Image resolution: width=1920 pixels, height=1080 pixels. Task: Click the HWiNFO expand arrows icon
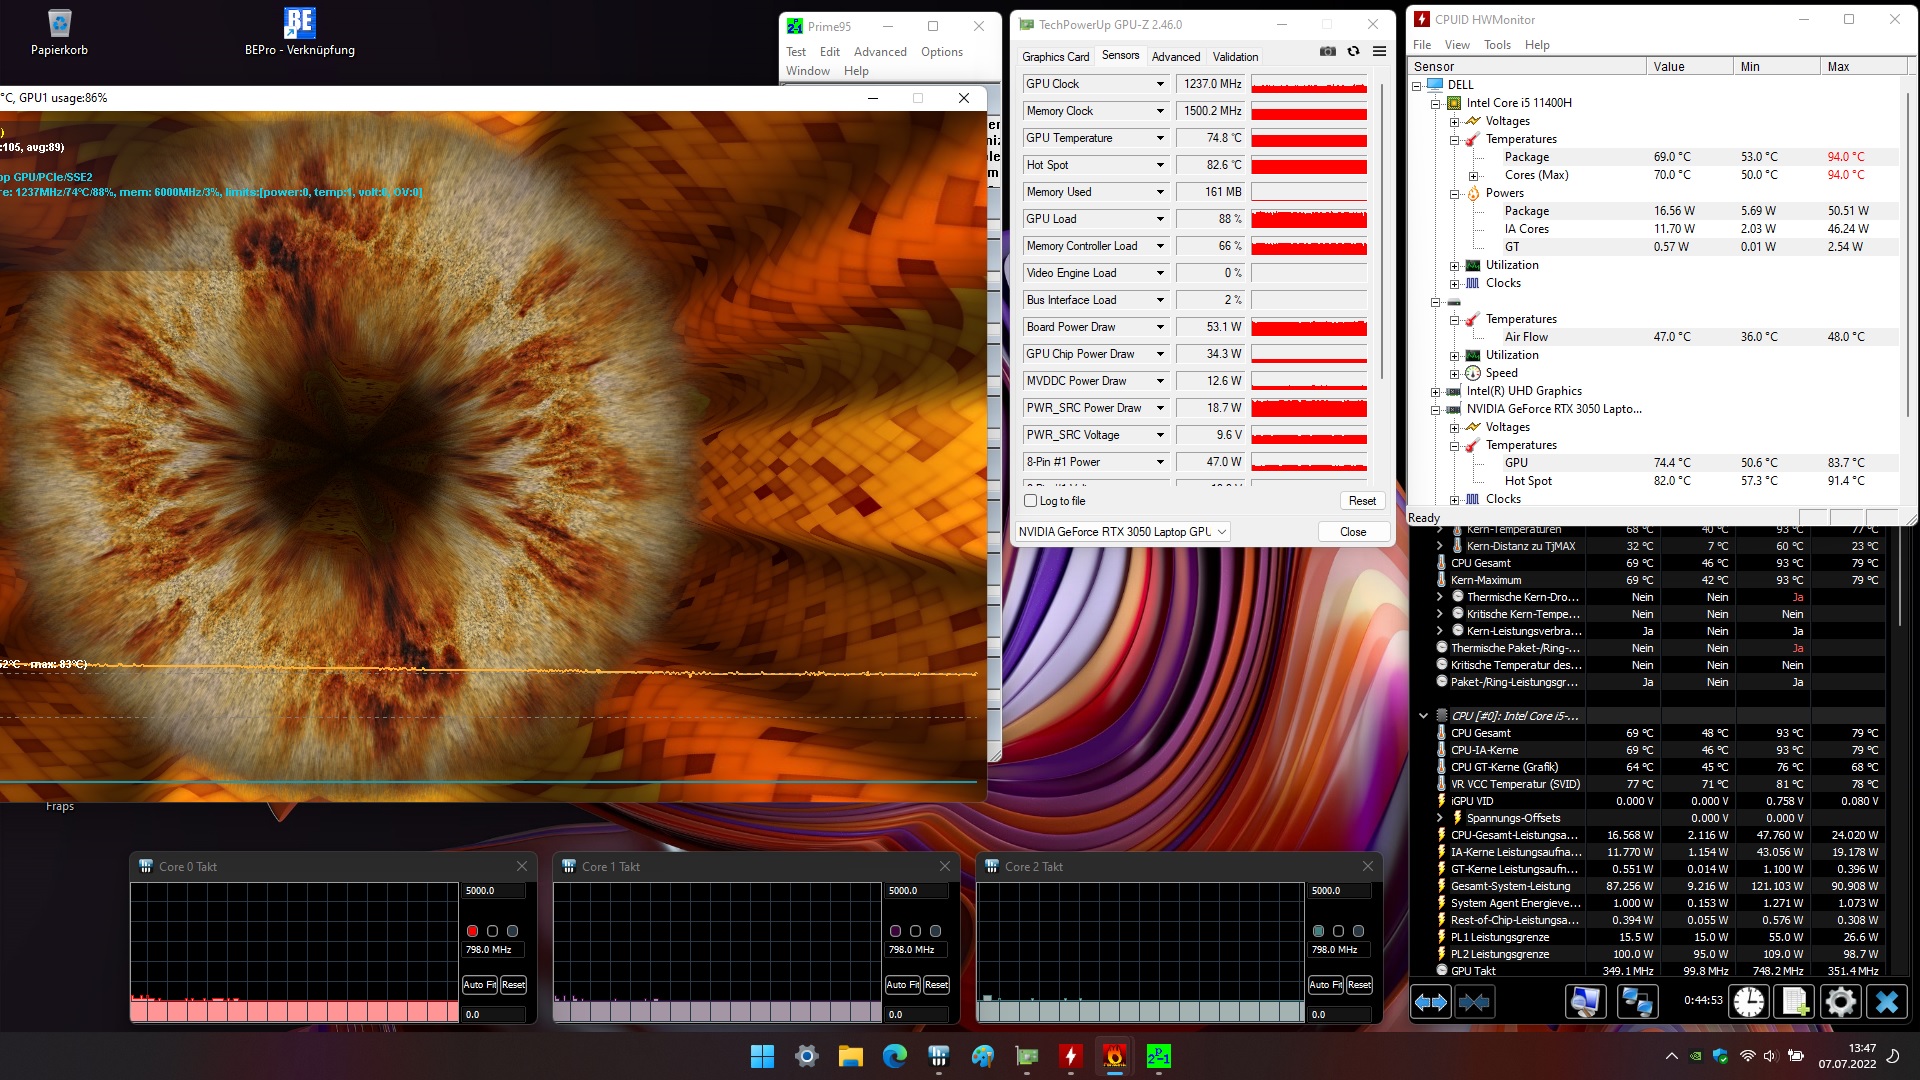coord(1431,1001)
